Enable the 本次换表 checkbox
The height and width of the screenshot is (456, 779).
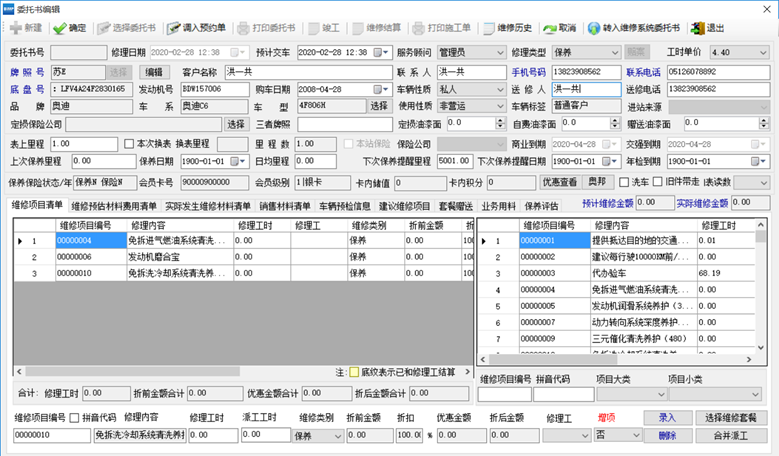[x=129, y=144]
